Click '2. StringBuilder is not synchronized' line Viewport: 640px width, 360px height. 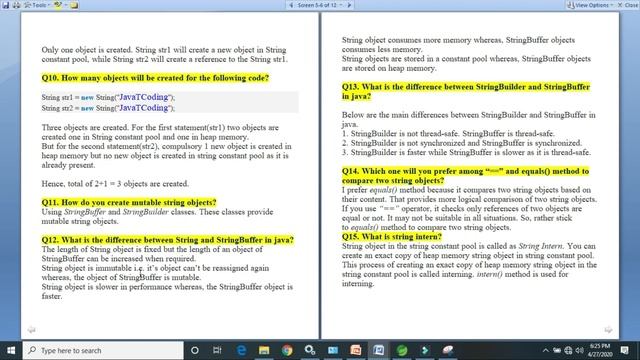462,143
